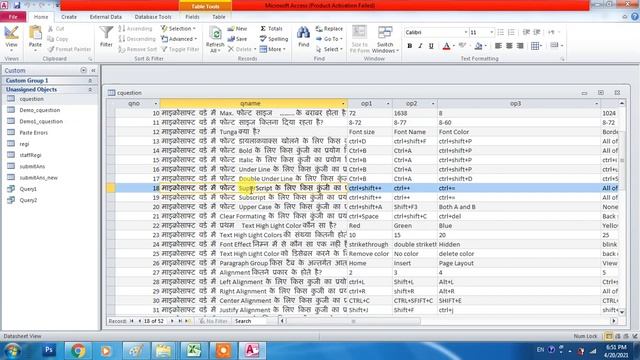
Task: Center align text
Action: [509, 46]
